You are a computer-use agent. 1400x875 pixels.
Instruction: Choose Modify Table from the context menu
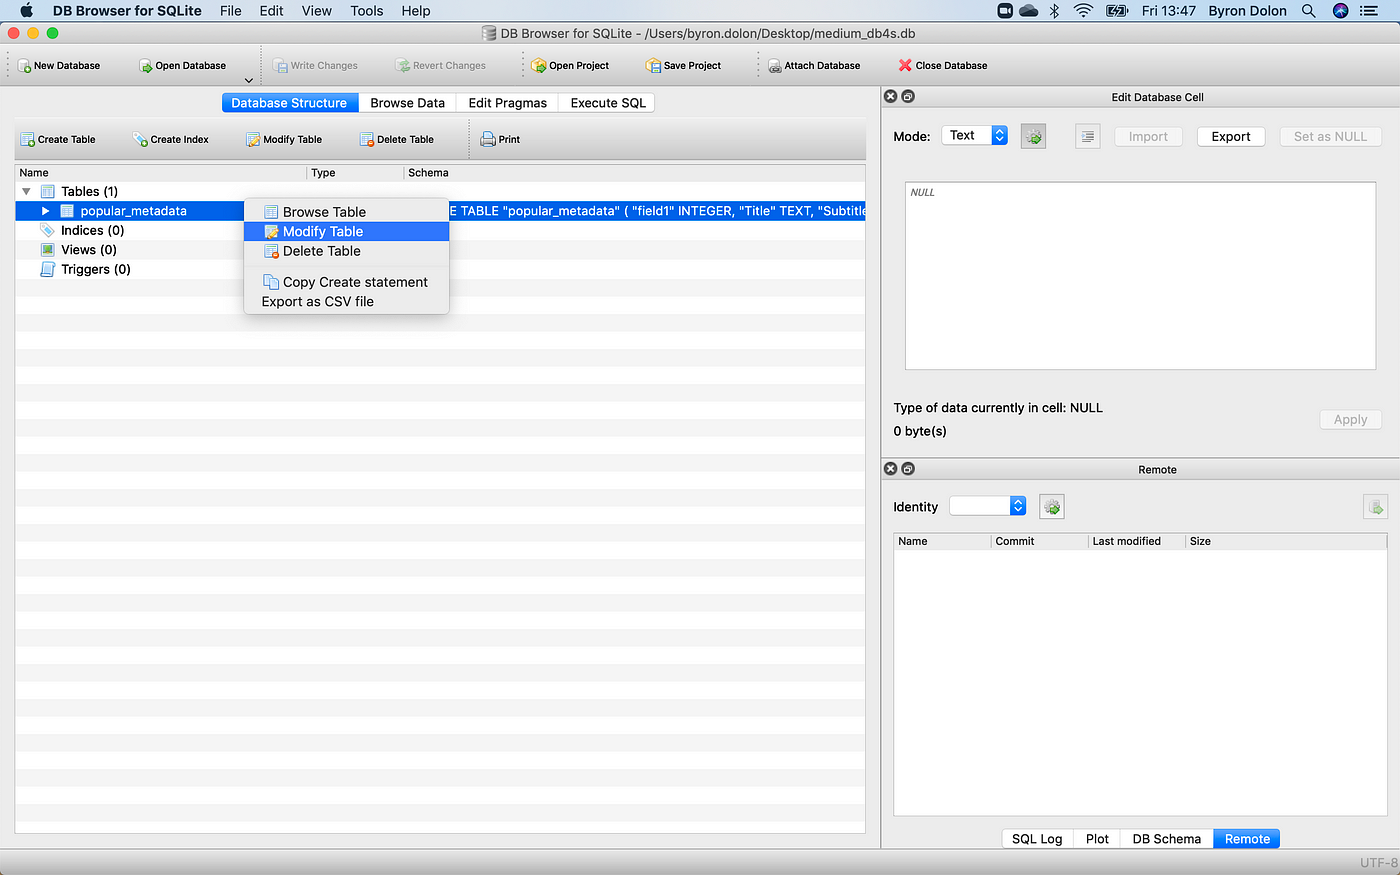click(346, 231)
